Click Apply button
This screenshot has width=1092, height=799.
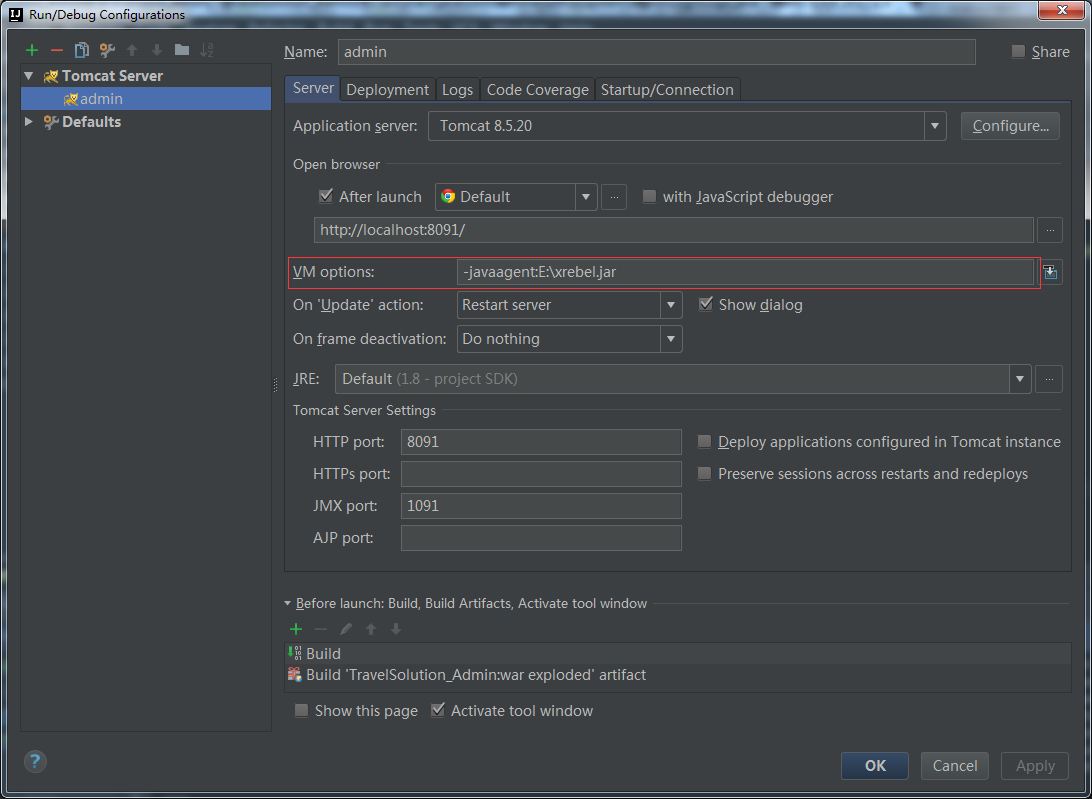click(1035, 766)
